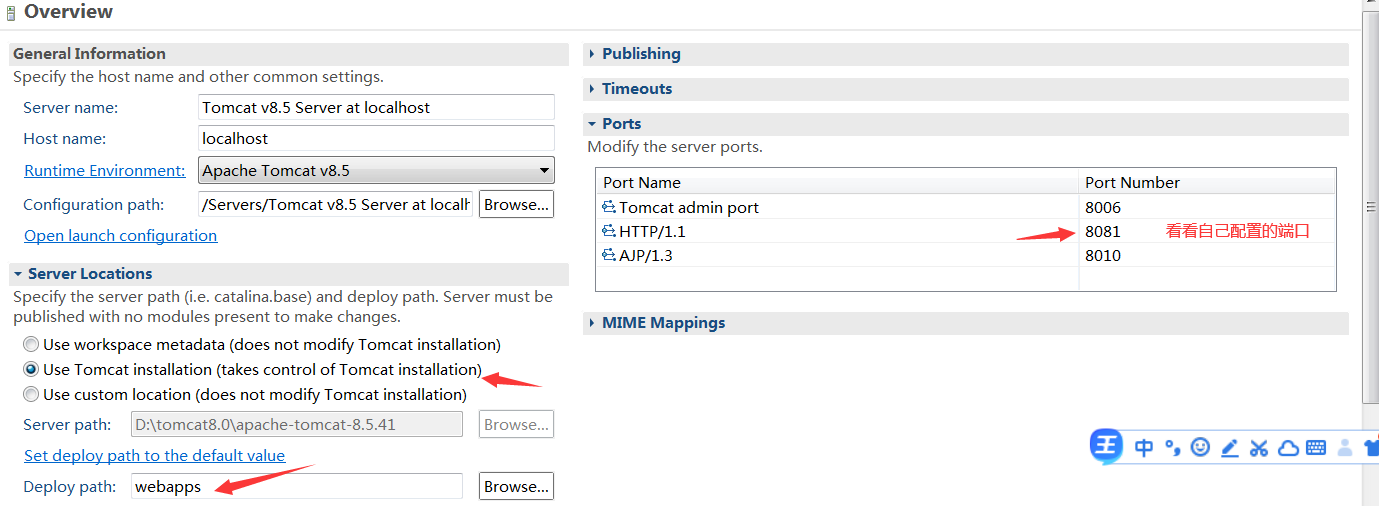Open the Runtime Environment link
The image size is (1379, 506).
pyautogui.click(x=105, y=171)
